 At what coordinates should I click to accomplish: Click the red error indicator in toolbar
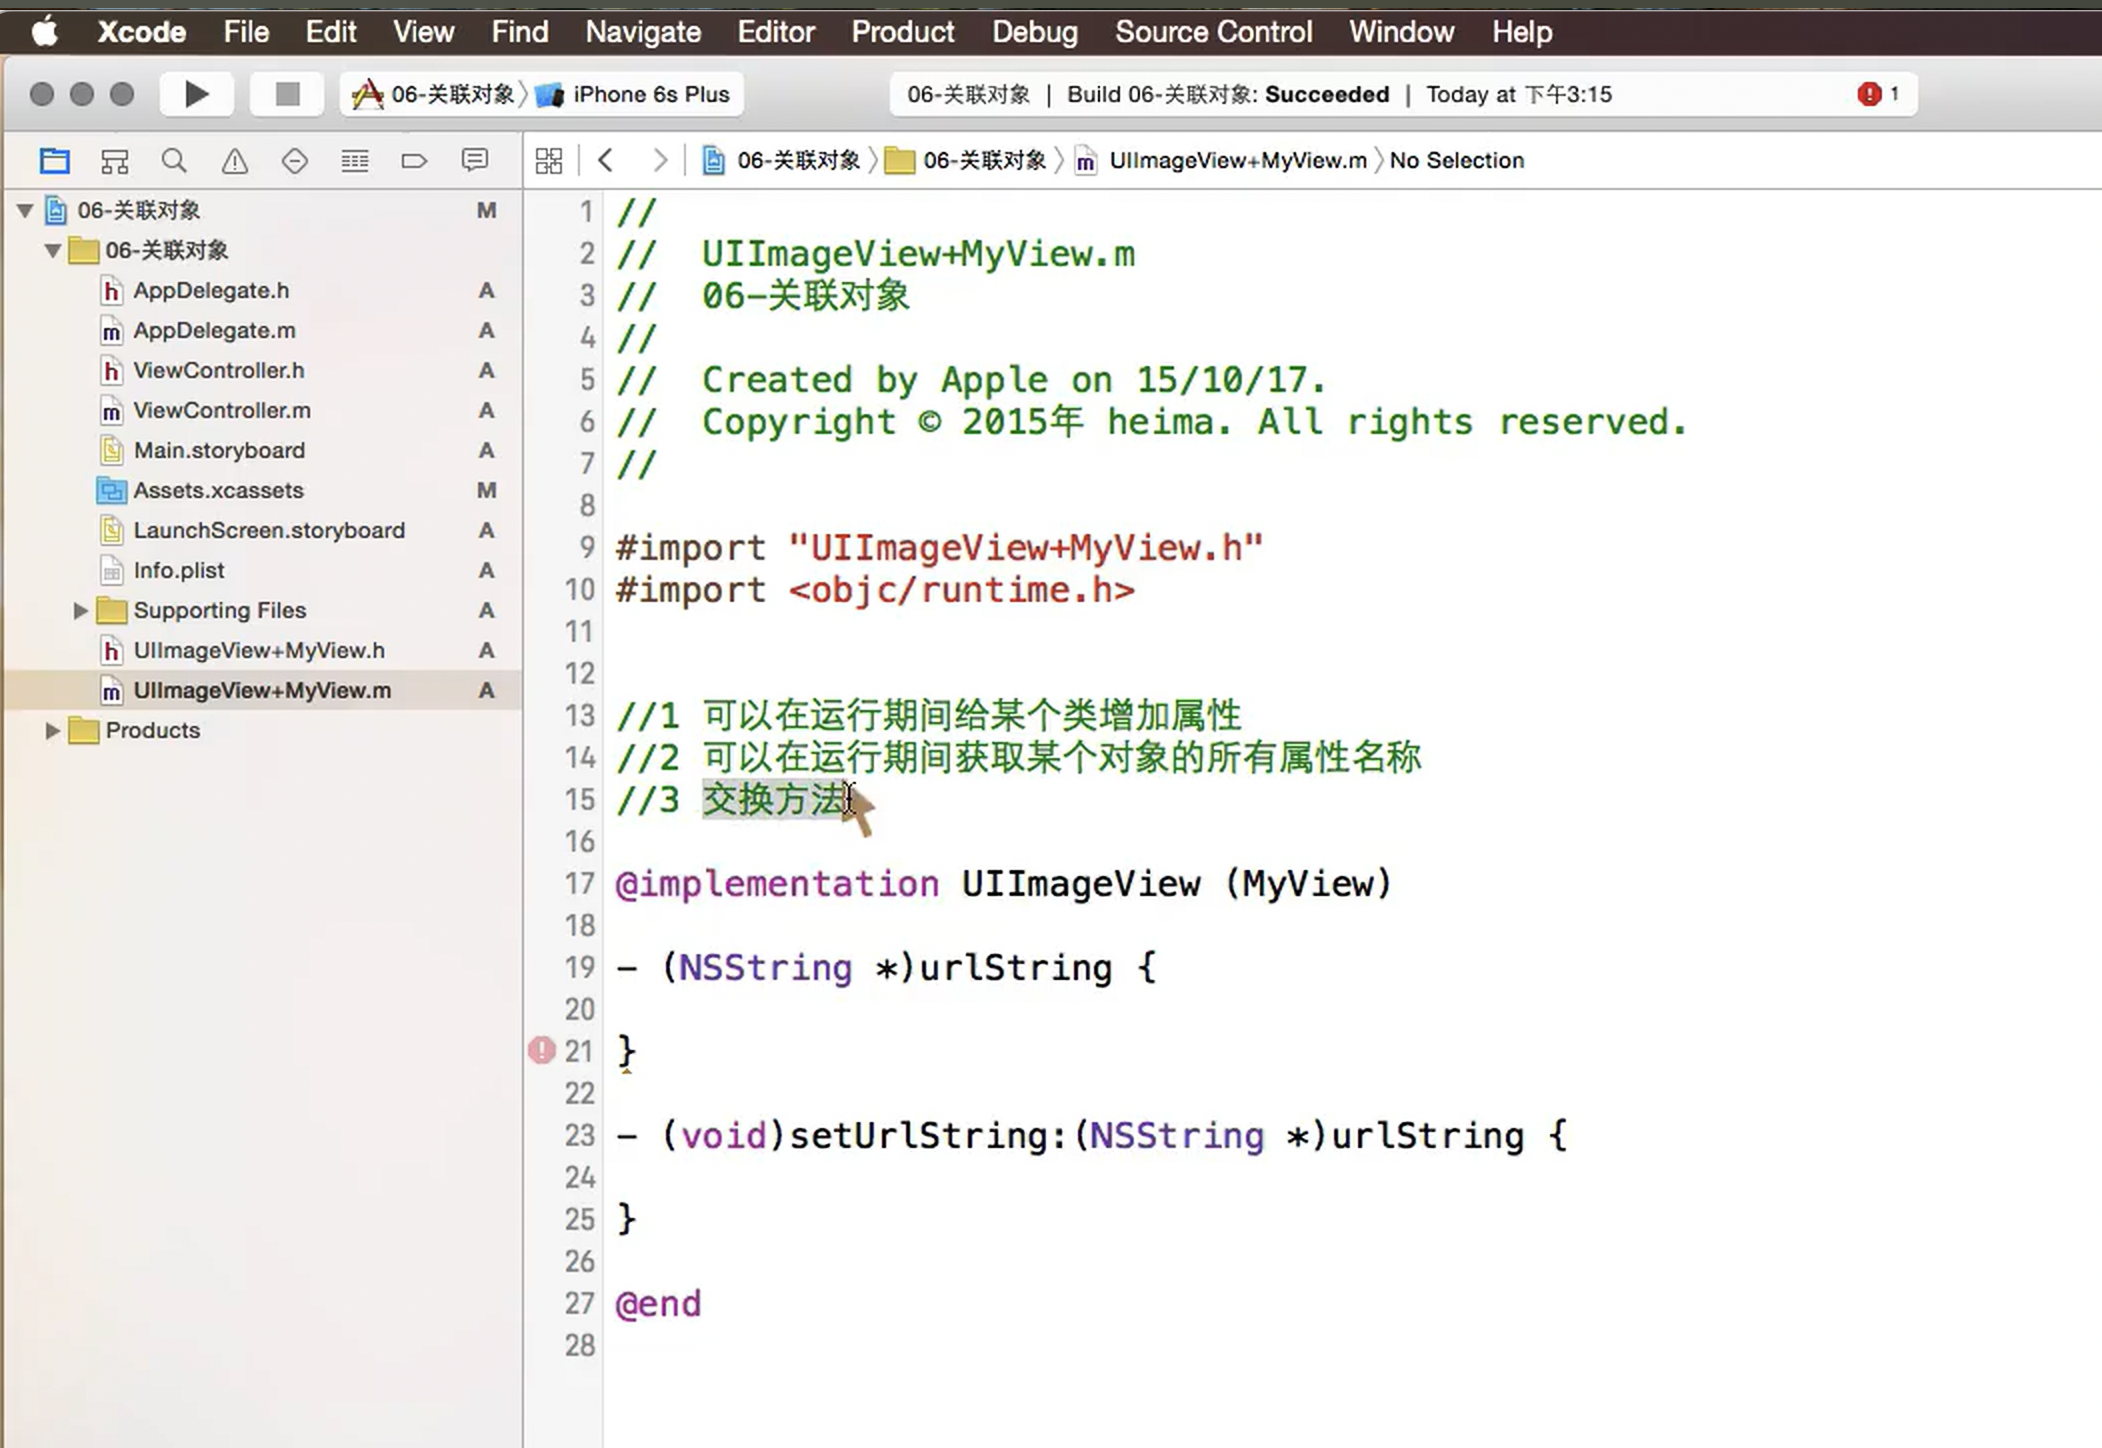(x=1869, y=94)
